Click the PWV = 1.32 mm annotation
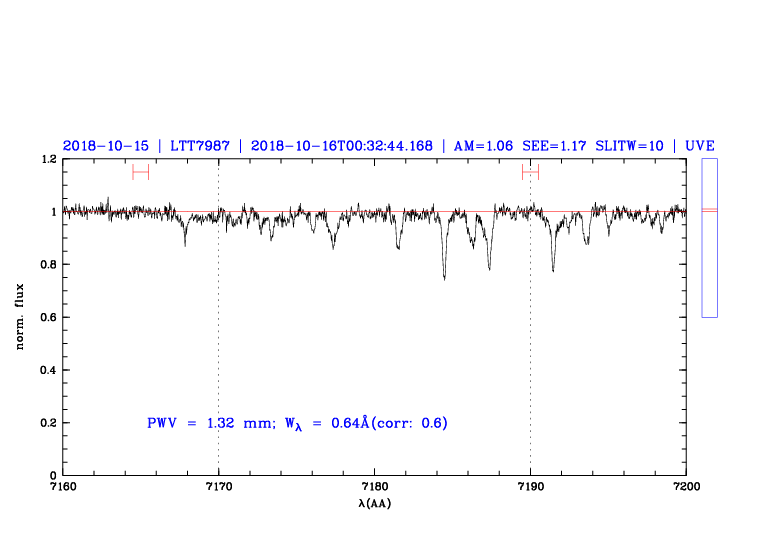Screen dimensions: 782x542 click(209, 424)
